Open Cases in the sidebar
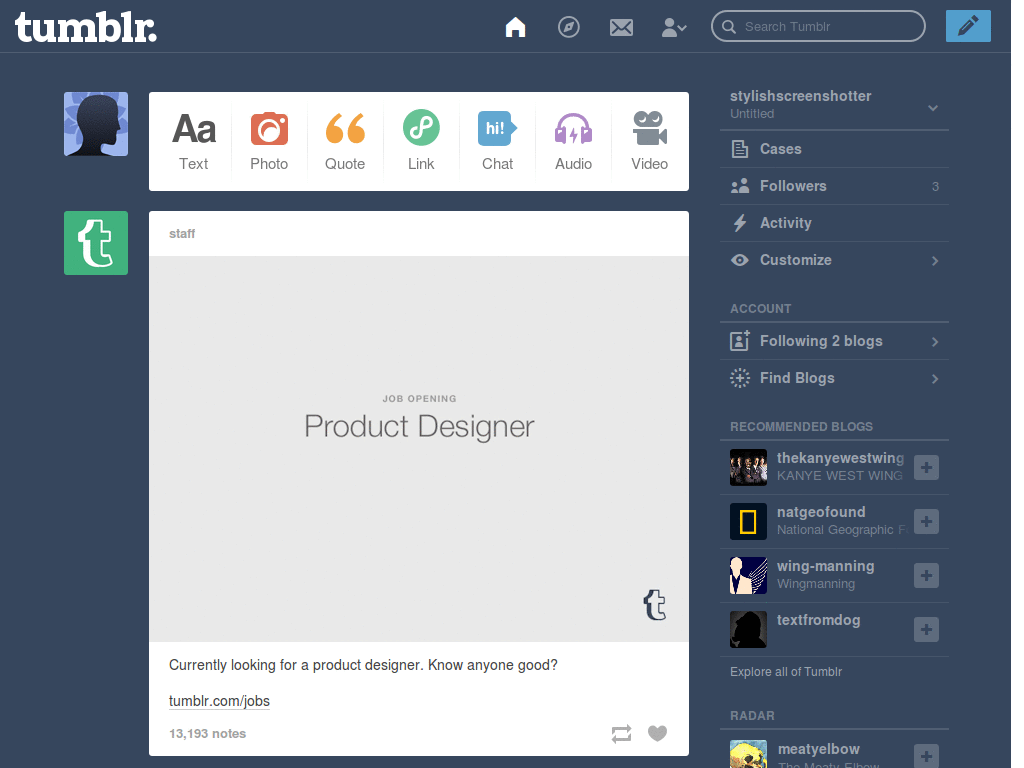The width and height of the screenshot is (1024, 768). click(x=834, y=149)
